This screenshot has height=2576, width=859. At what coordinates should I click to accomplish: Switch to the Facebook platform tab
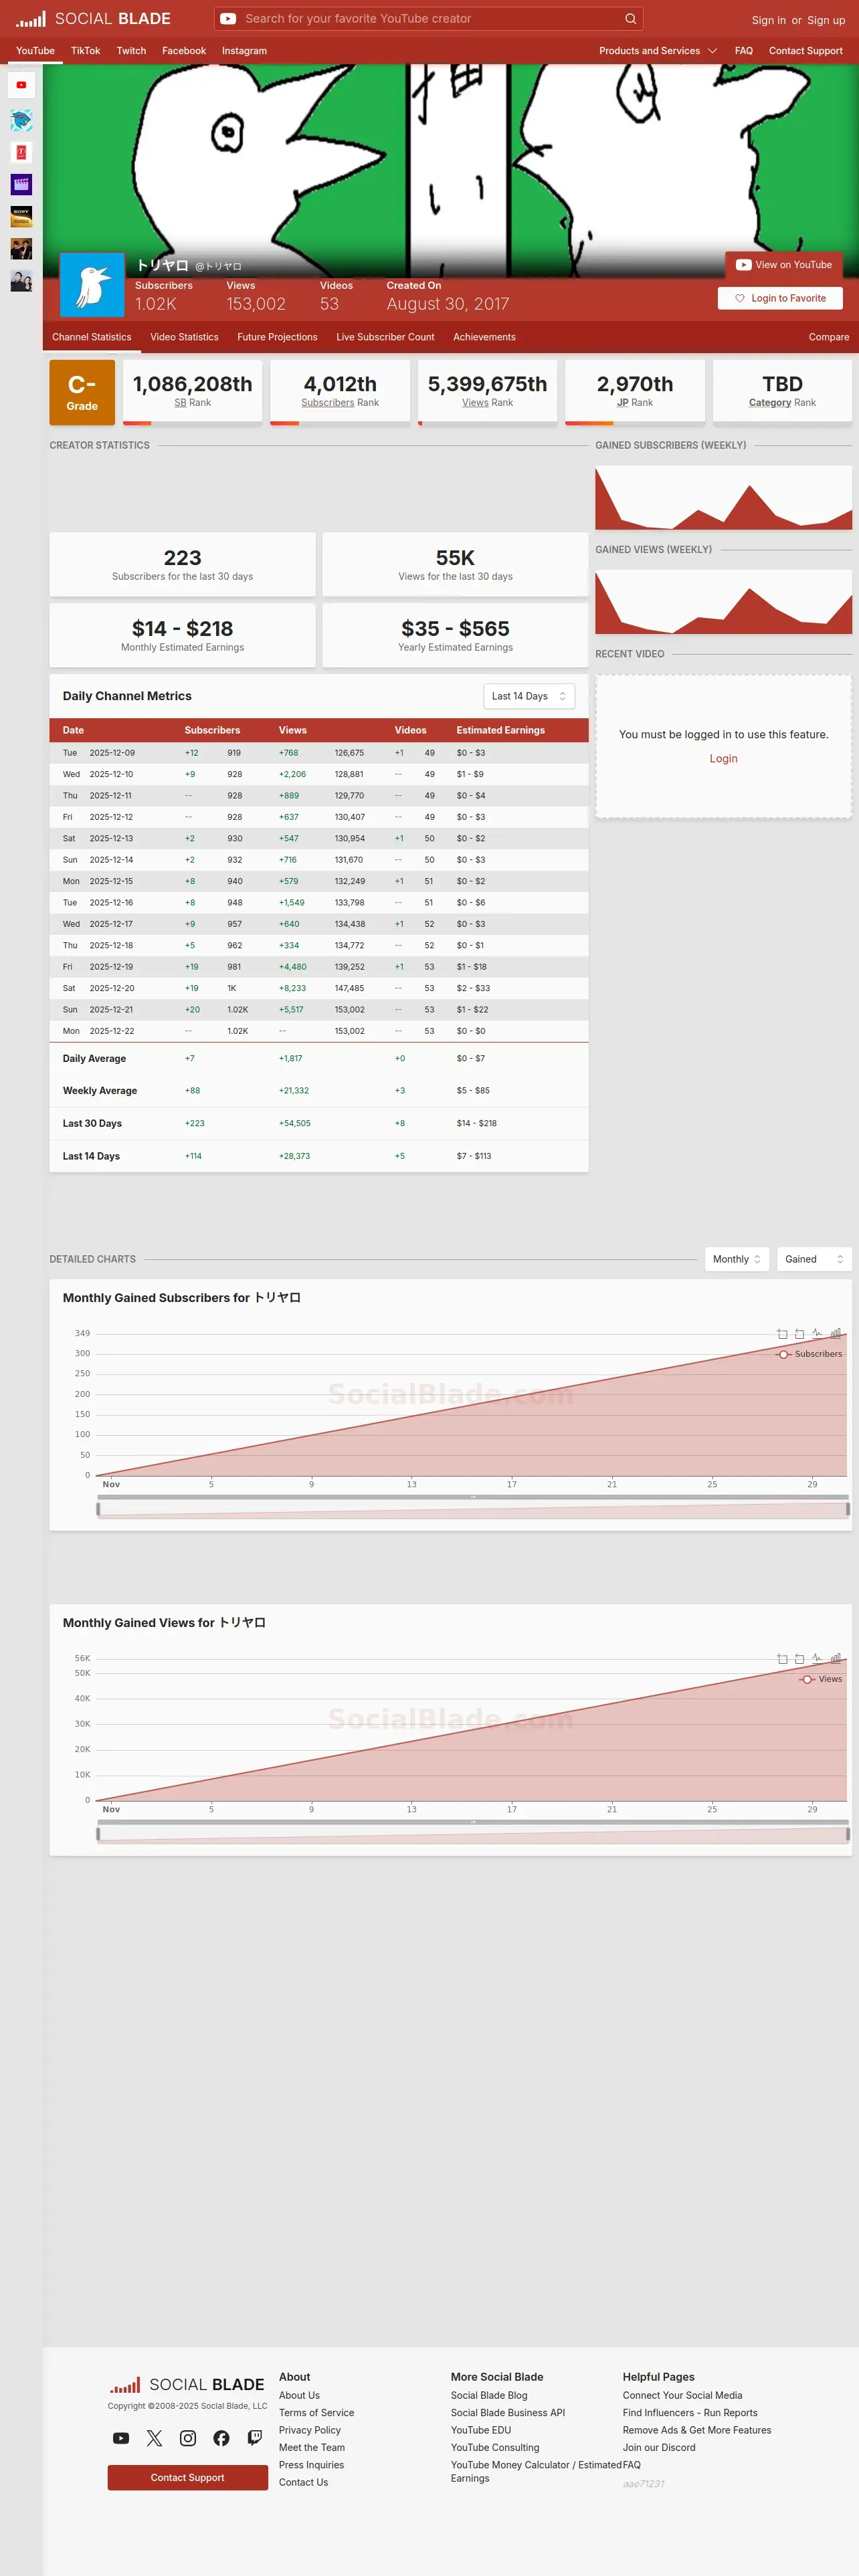(184, 51)
